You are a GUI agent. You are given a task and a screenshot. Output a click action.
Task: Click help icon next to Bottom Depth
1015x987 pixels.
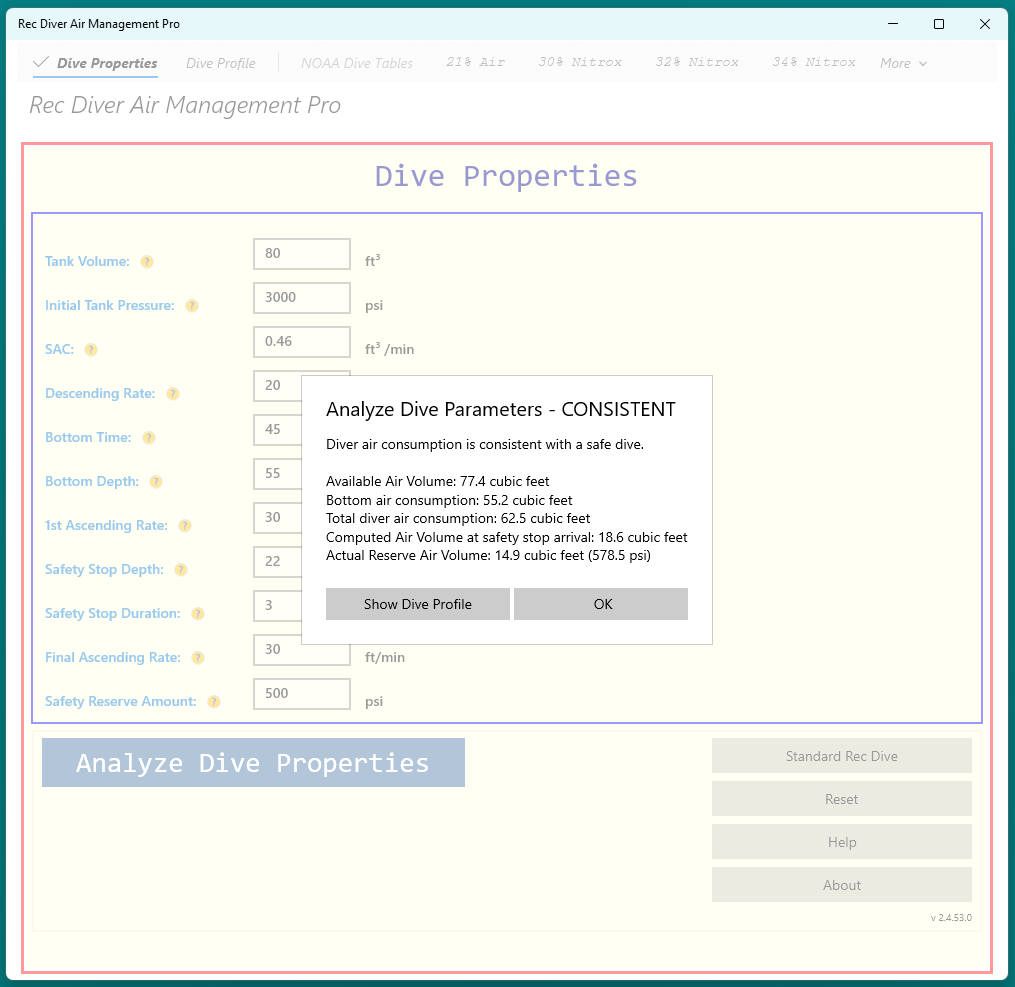[x=156, y=482]
